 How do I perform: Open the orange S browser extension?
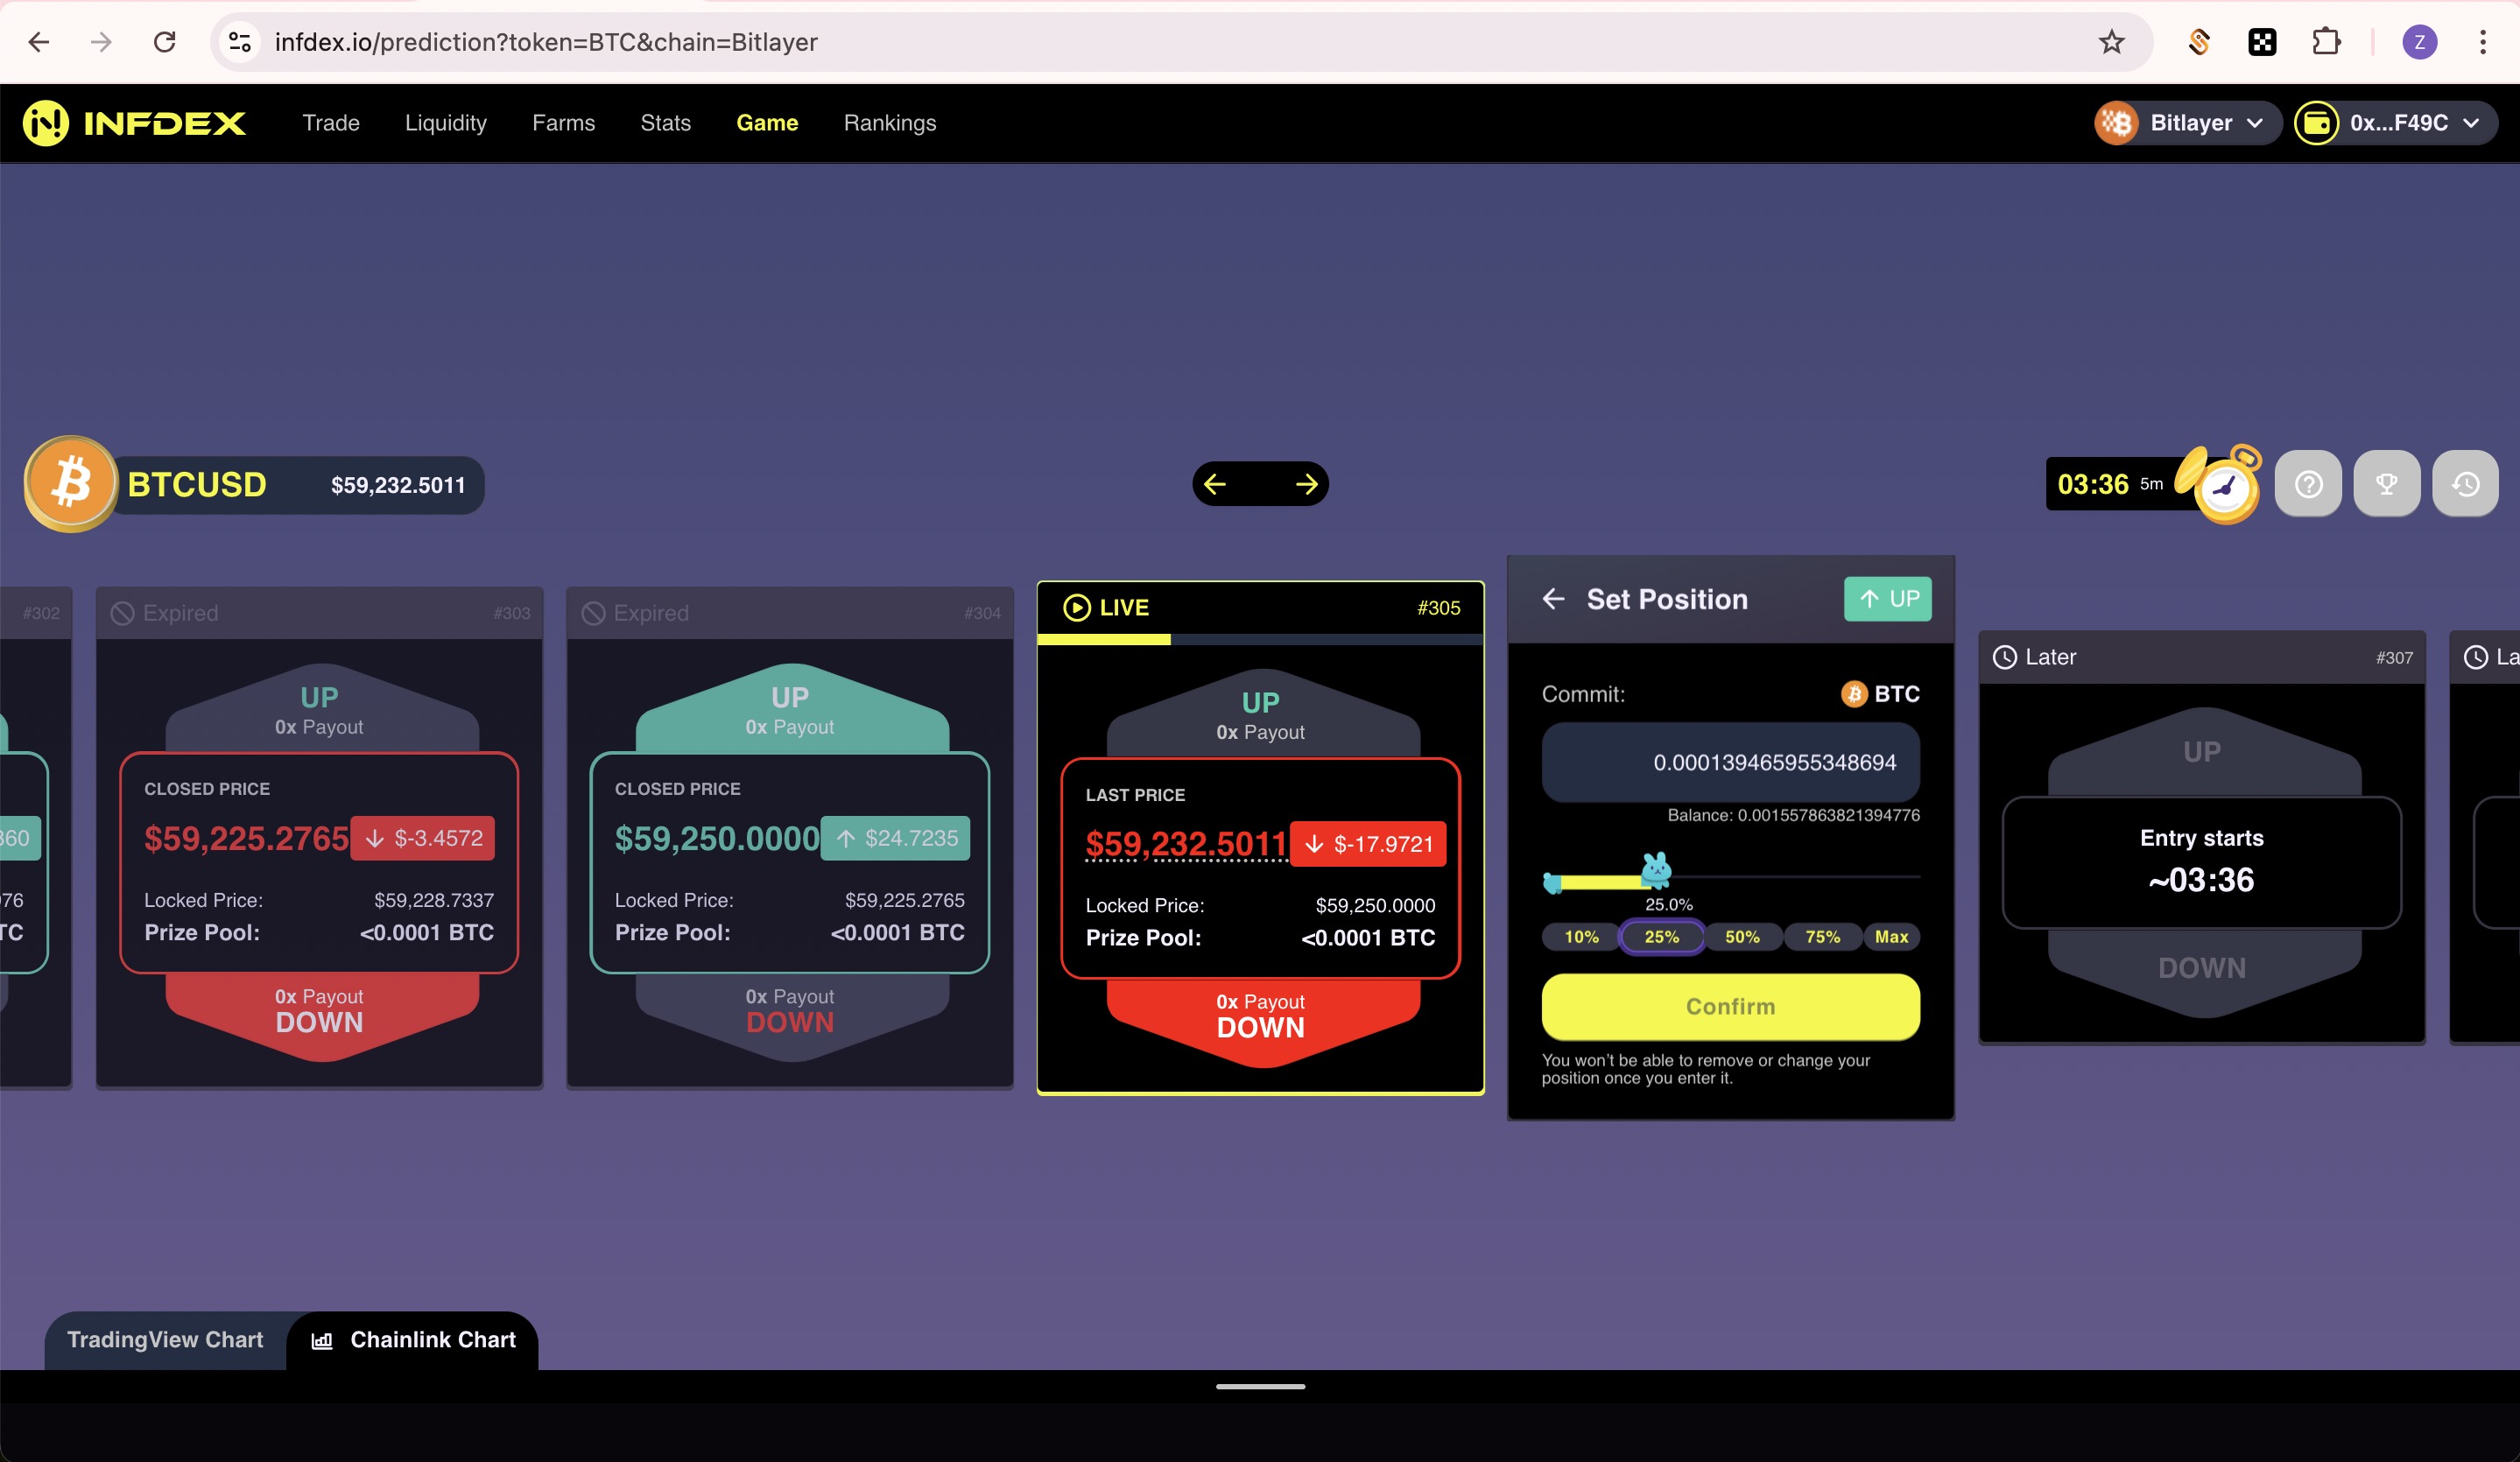click(2198, 42)
